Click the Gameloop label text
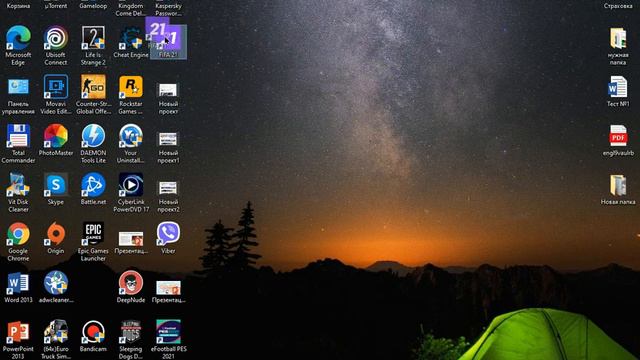Image resolution: width=640 pixels, height=360 pixels. [x=93, y=6]
